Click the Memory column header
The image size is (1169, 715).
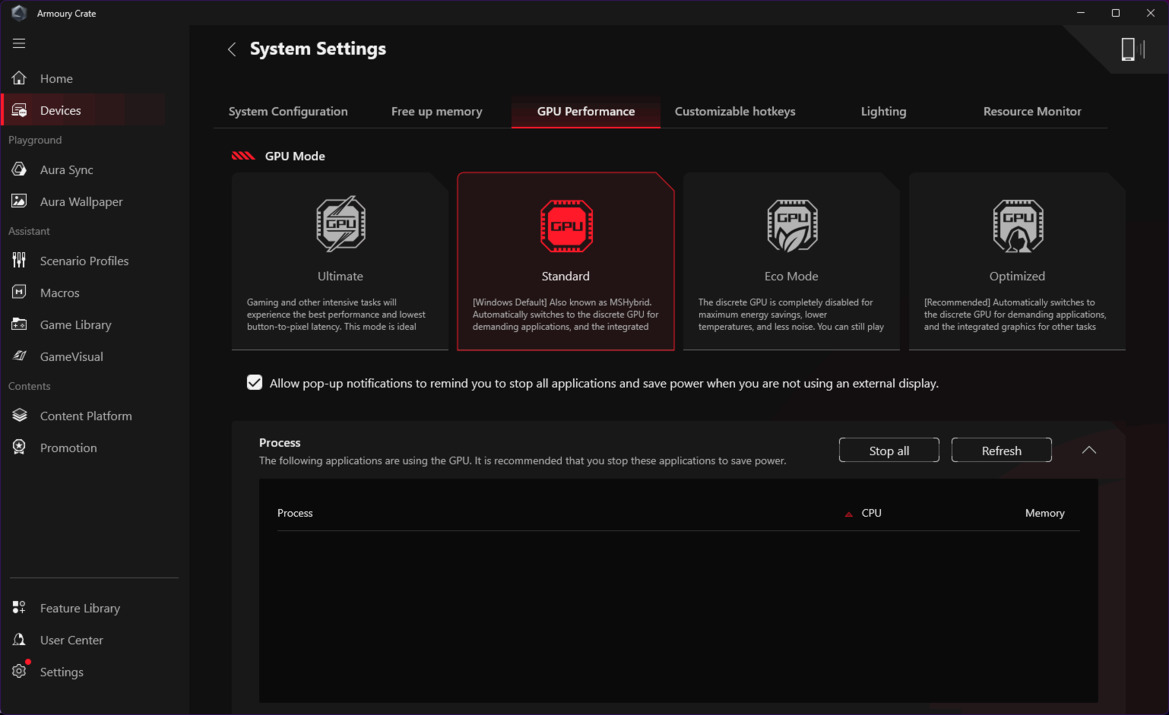point(1044,513)
